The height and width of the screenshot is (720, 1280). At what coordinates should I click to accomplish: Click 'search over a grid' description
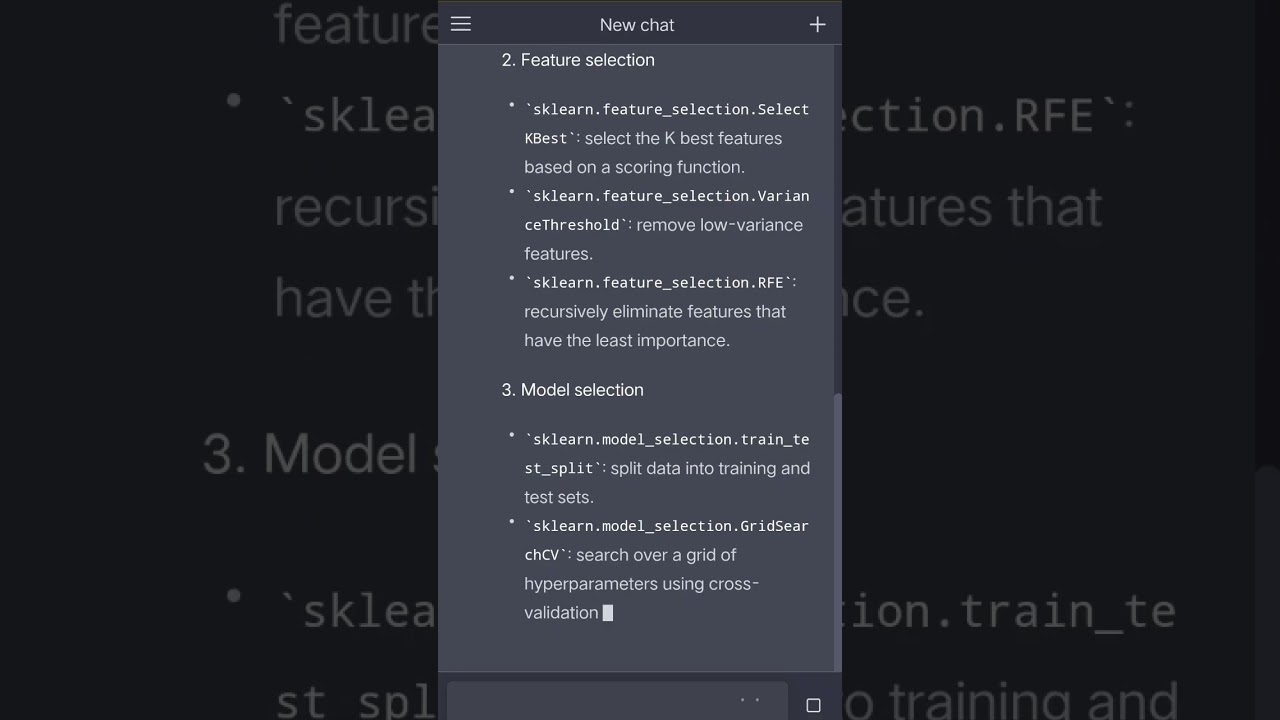656,556
